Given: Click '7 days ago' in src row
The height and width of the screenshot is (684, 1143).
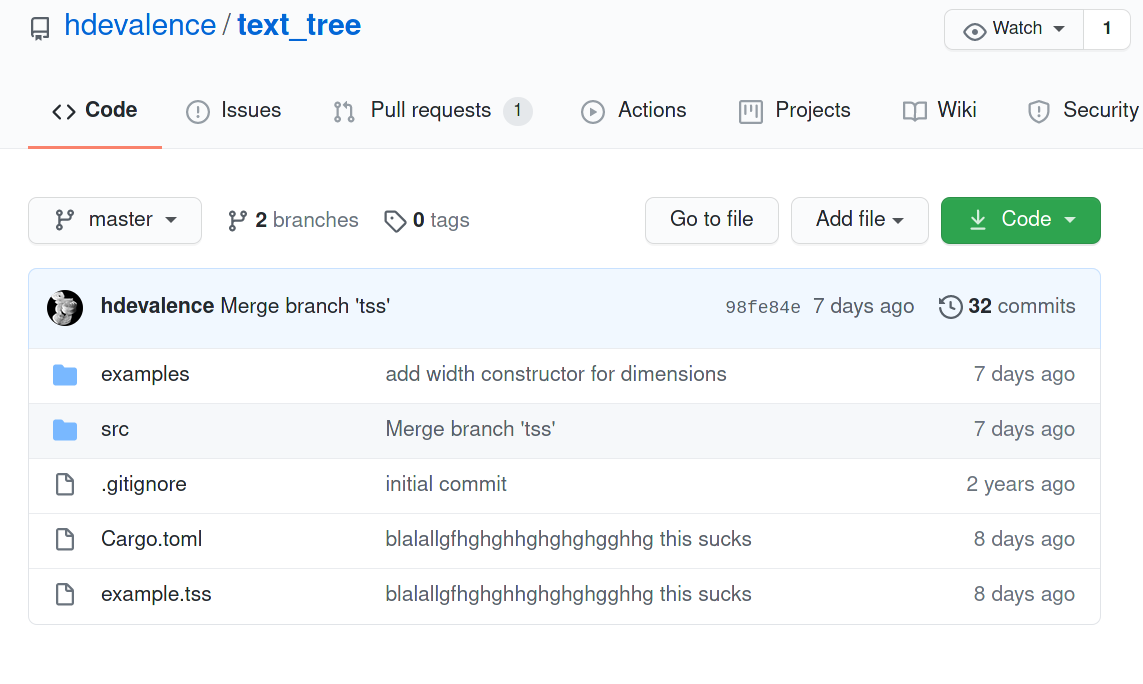Looking at the screenshot, I should click(1024, 429).
